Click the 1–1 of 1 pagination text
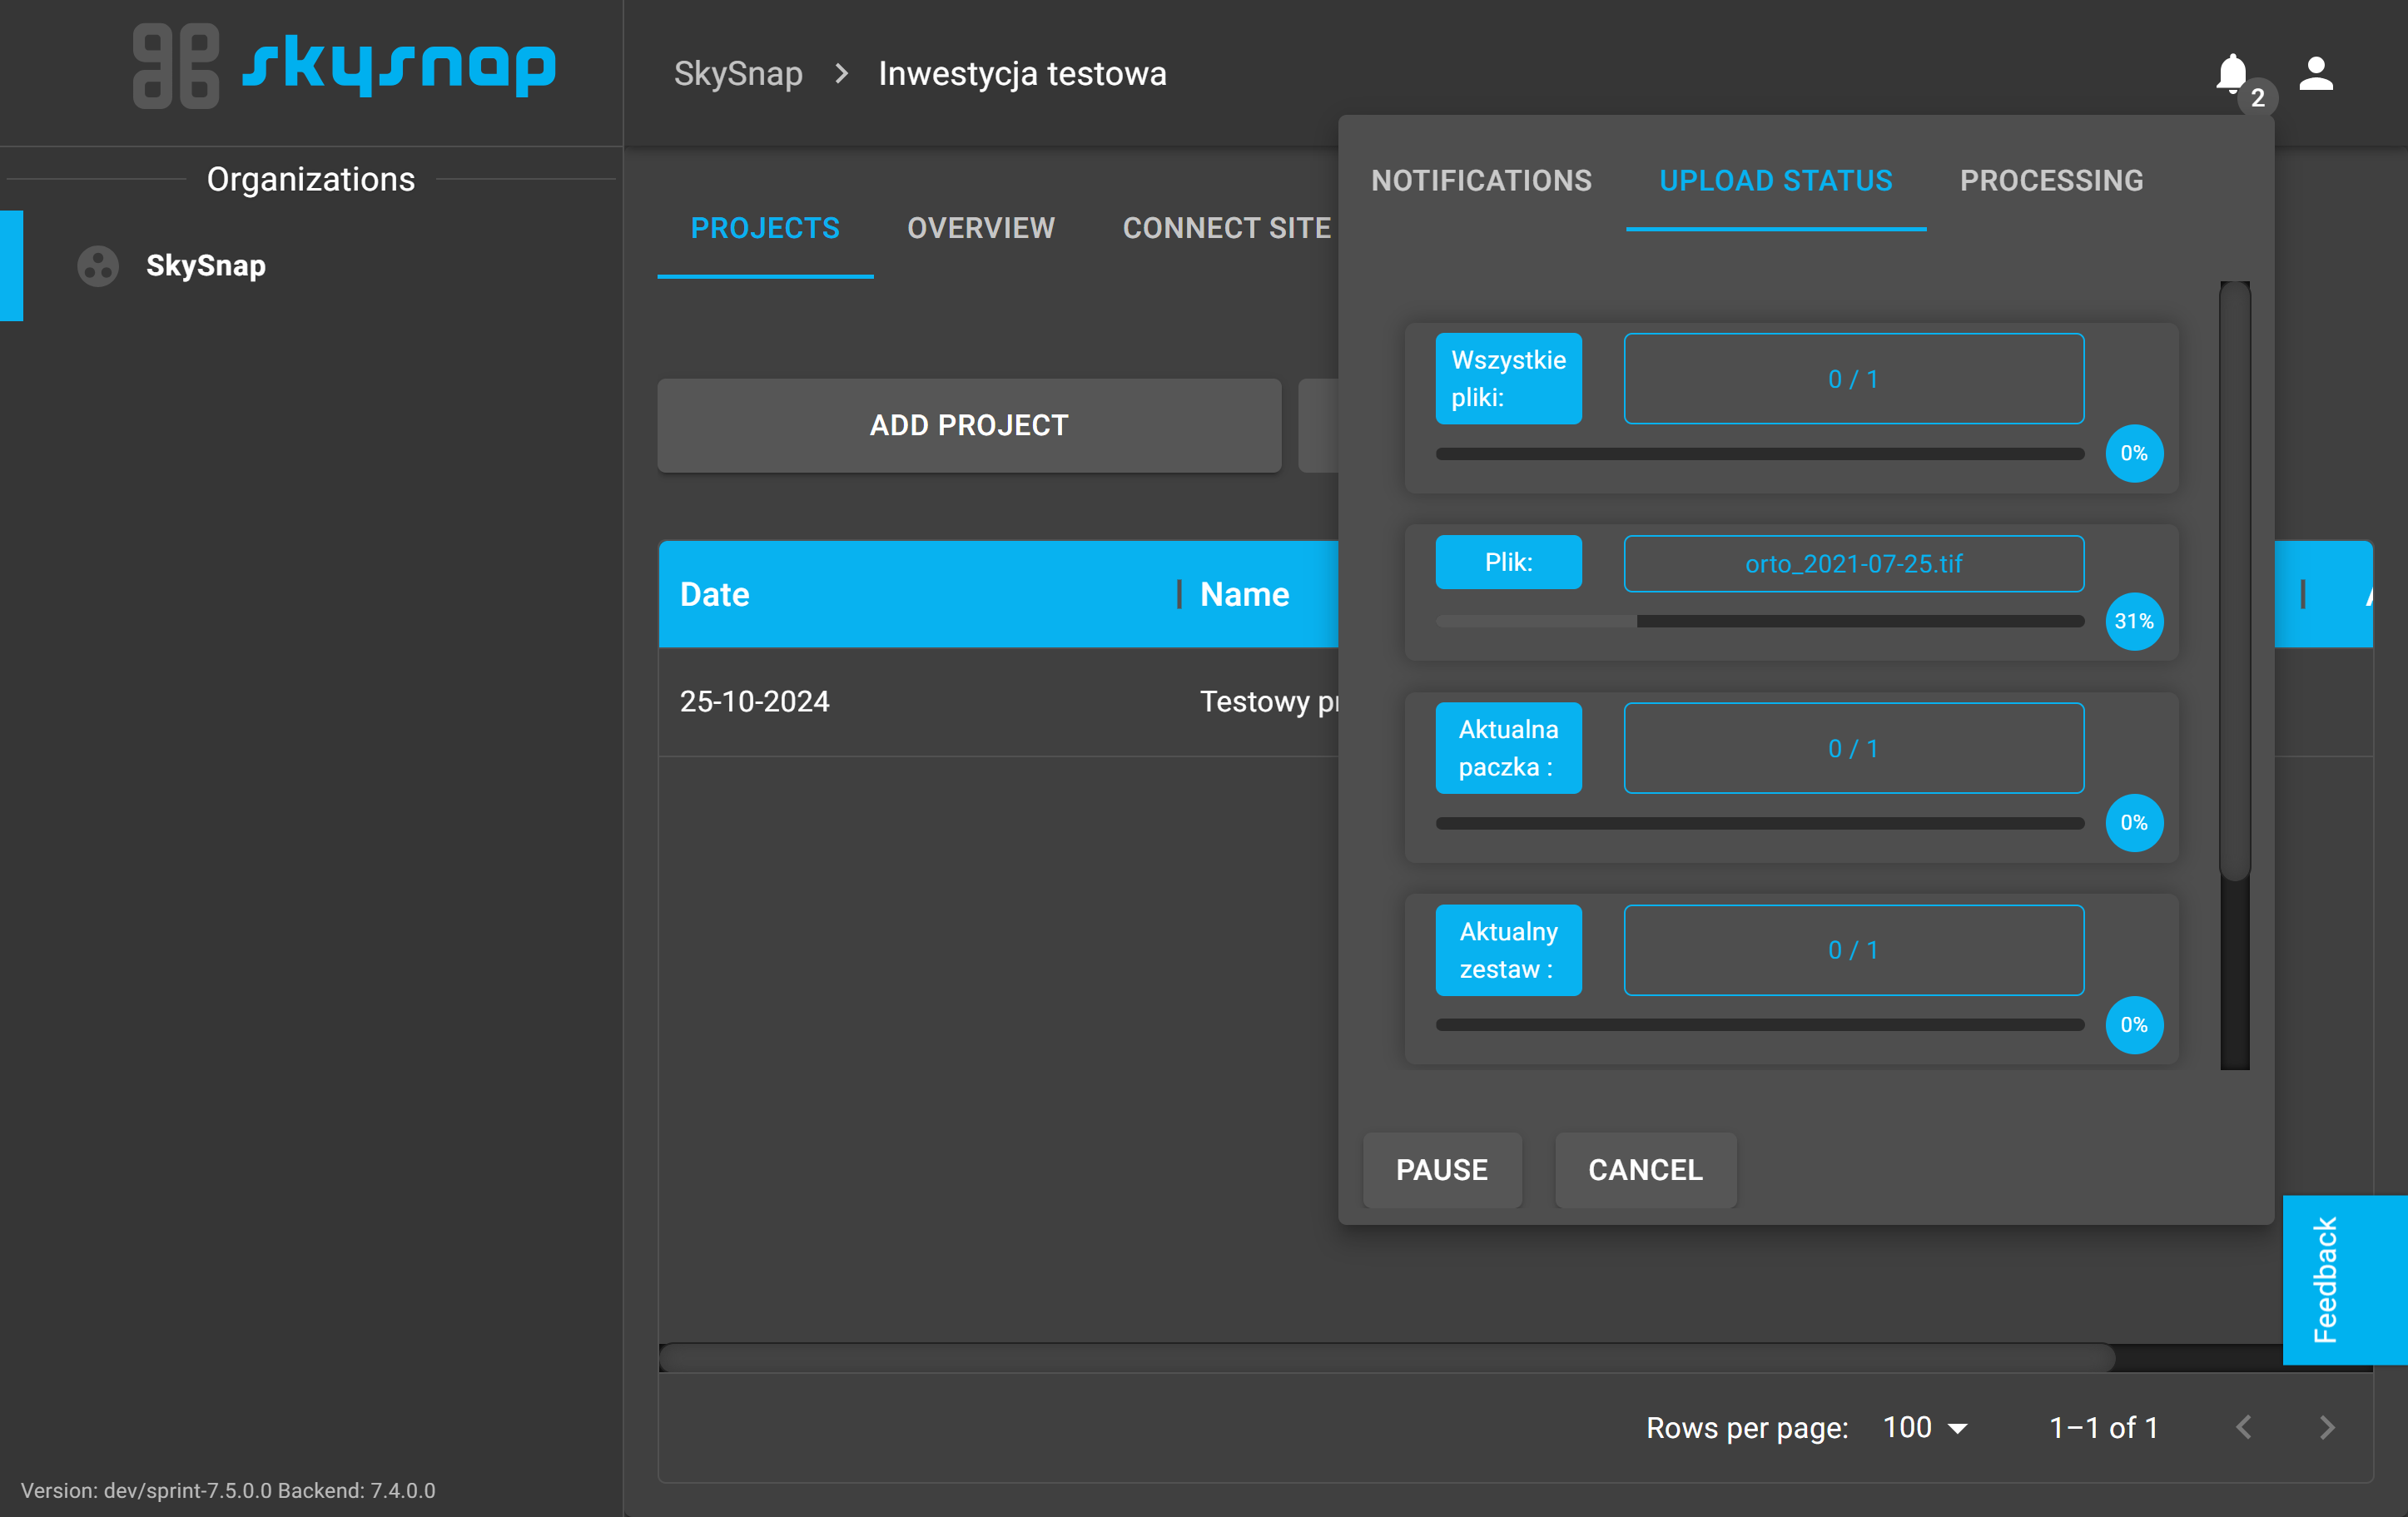 pos(2103,1427)
